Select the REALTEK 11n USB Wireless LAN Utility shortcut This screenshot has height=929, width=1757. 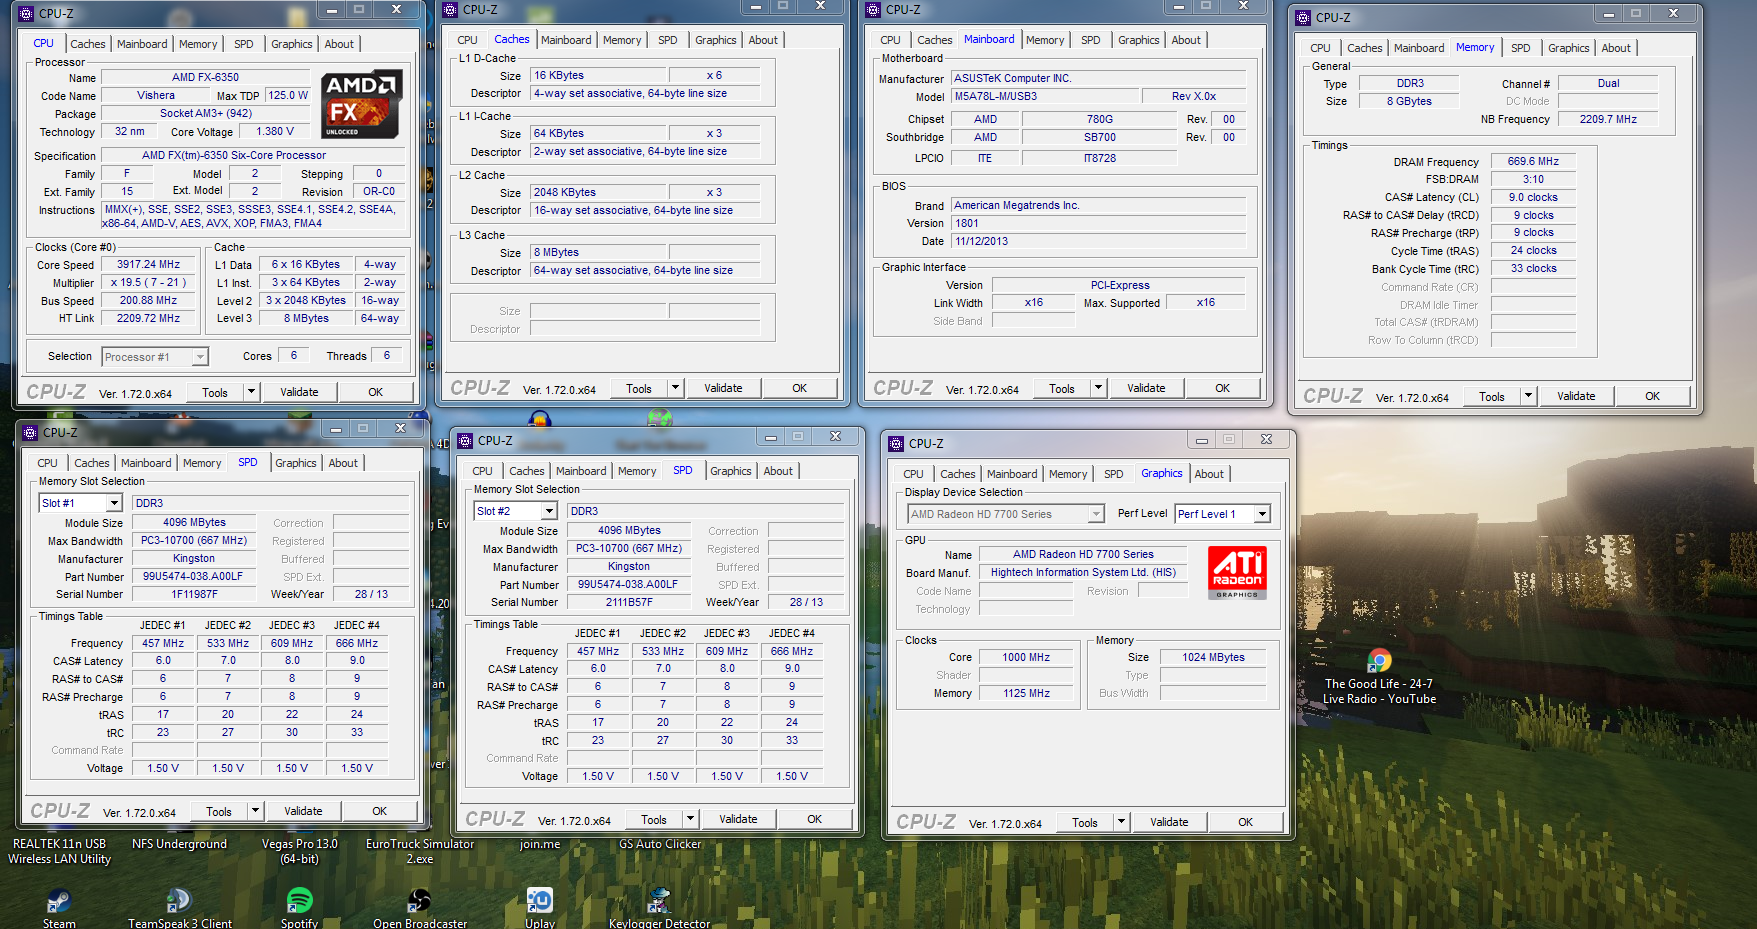coord(60,851)
